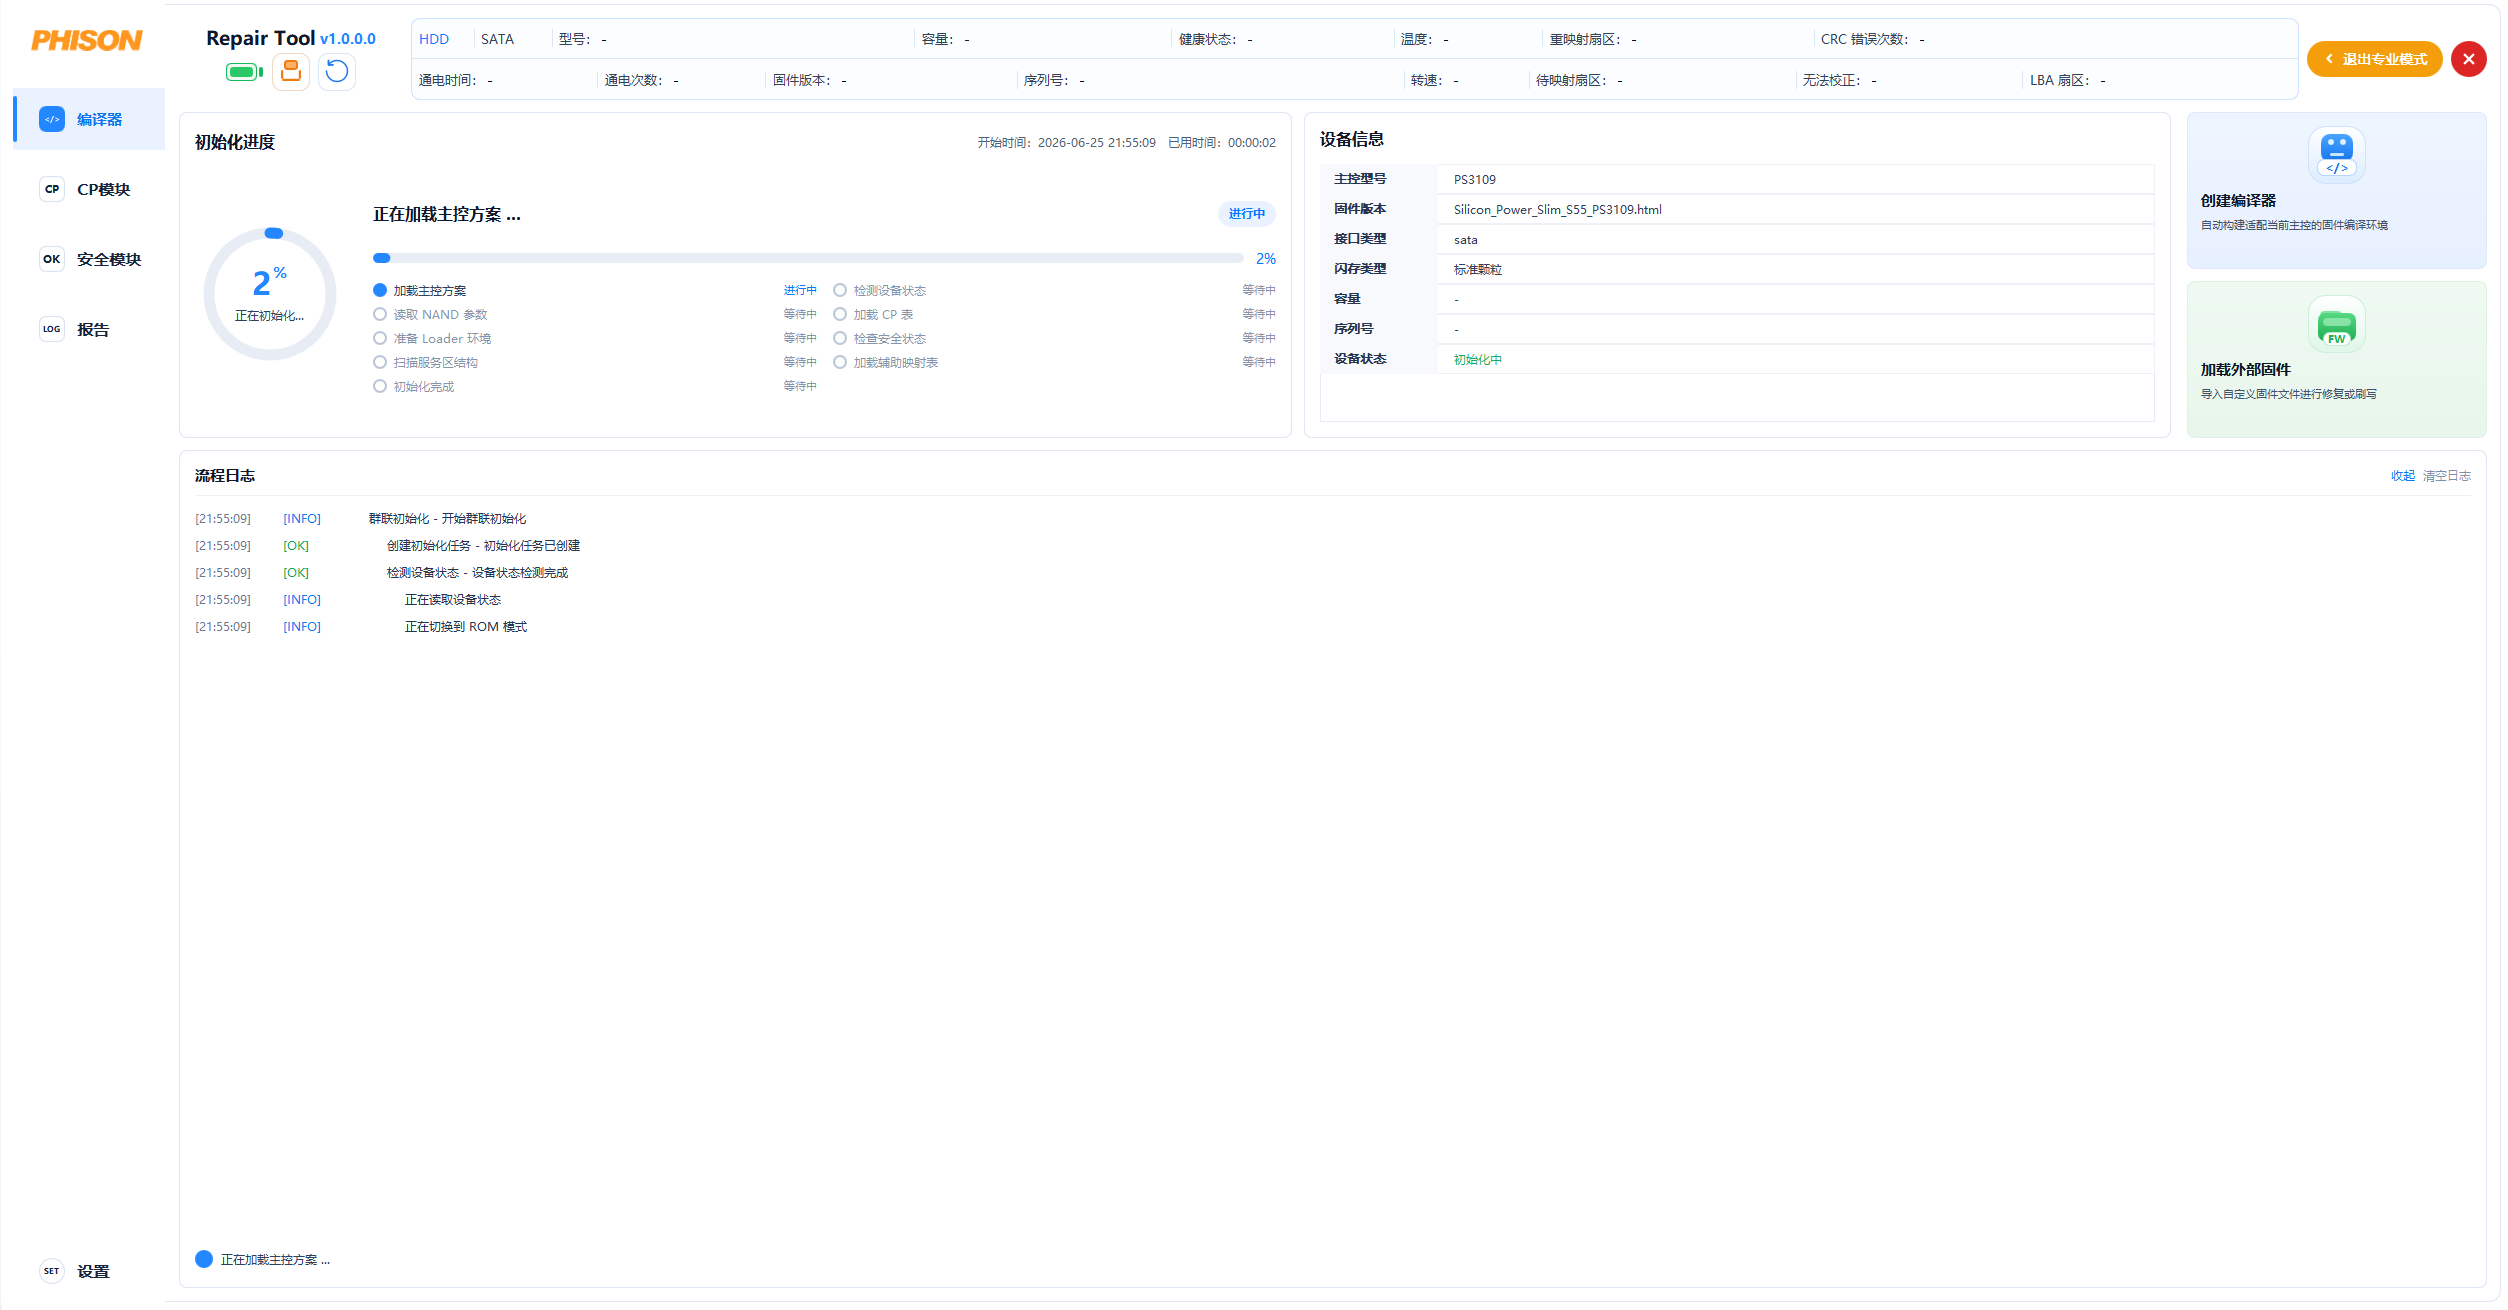Viewport: 2508px width, 1310px height.
Task: Click the blue refresh icon
Action: [x=337, y=72]
